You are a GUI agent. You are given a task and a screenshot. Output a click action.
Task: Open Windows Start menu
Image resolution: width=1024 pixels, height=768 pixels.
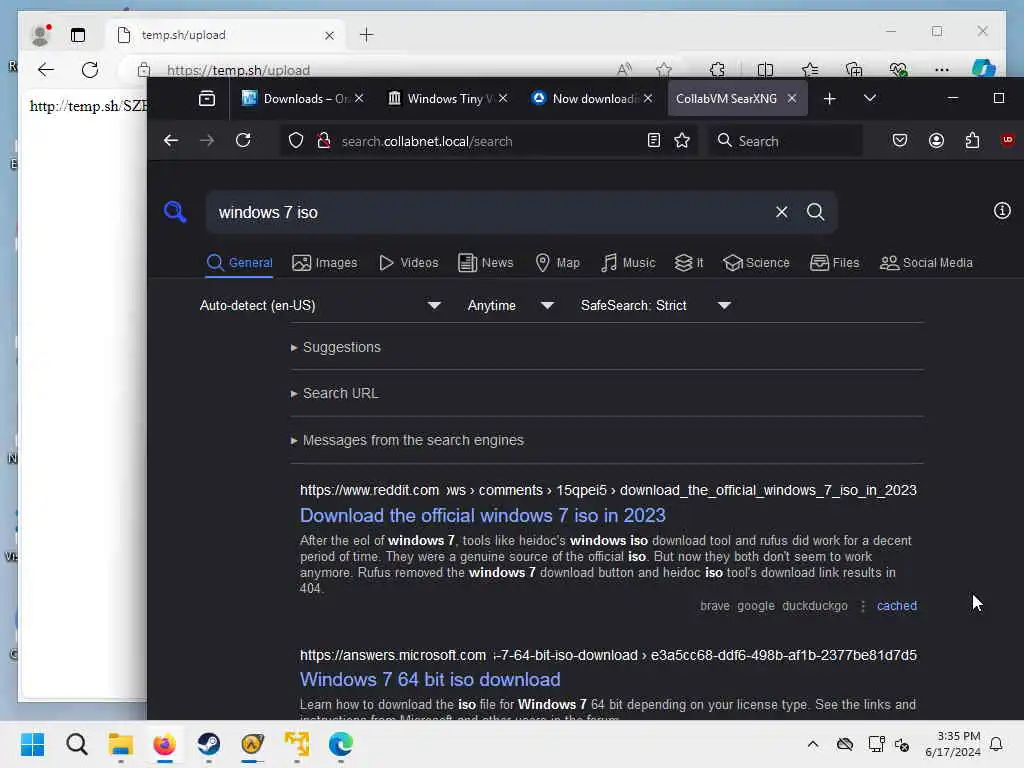pos(33,744)
